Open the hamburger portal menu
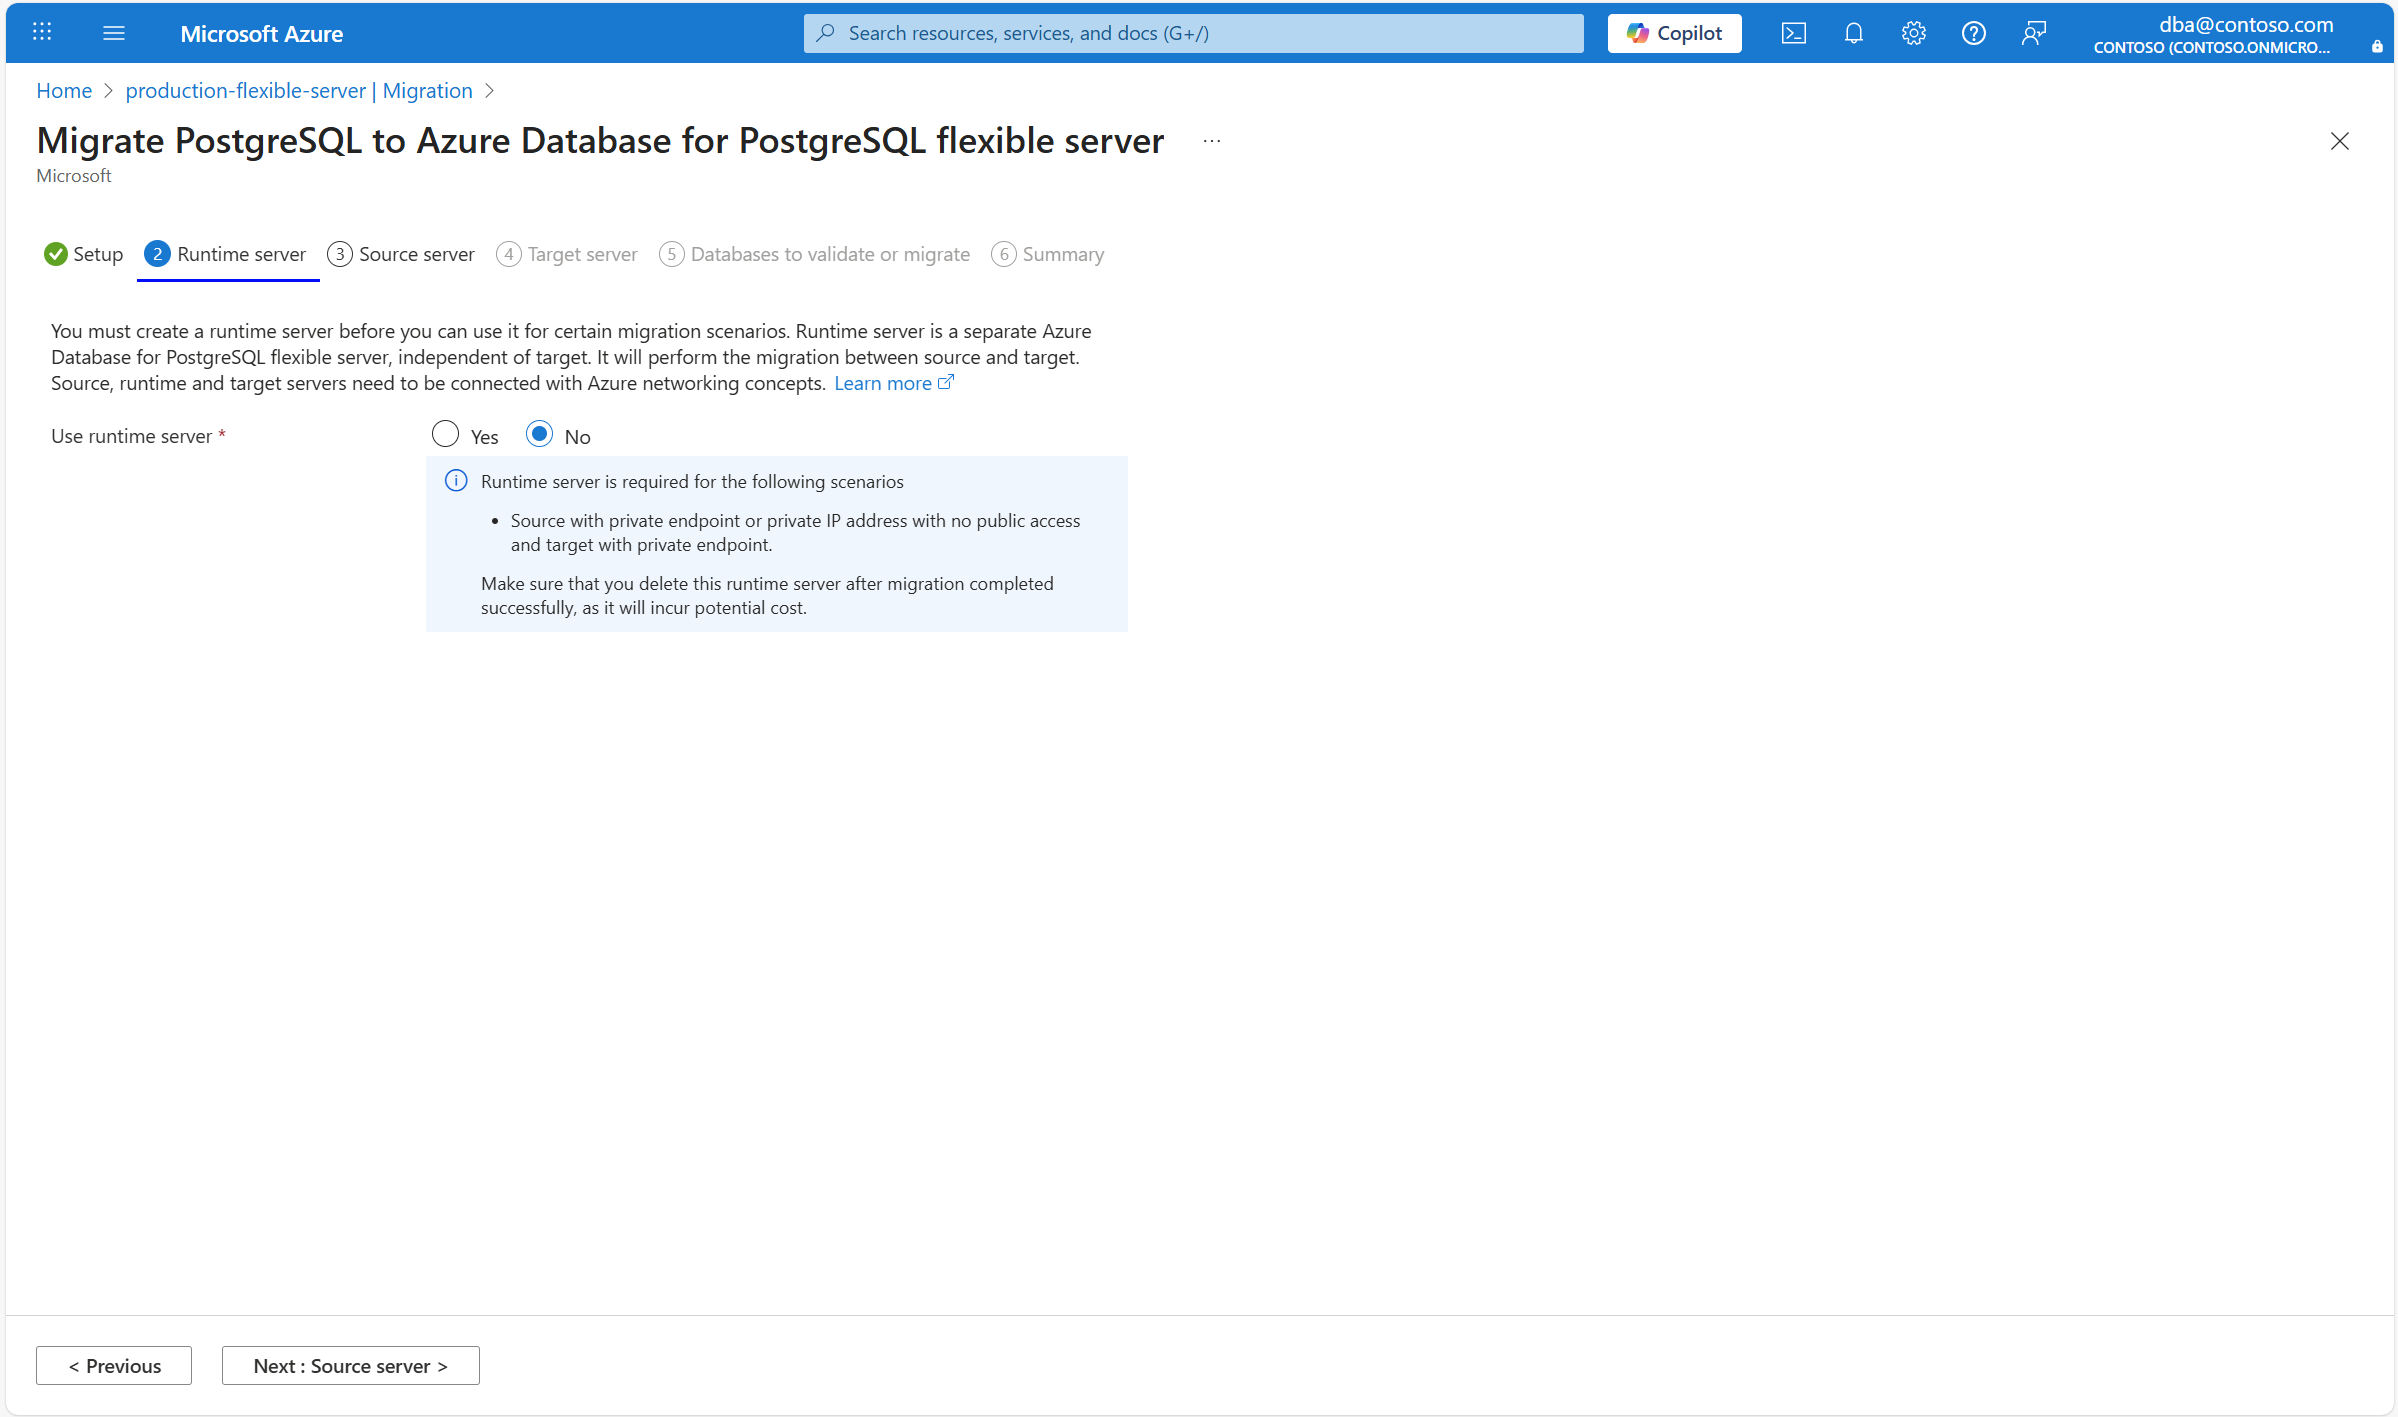 pos(114,33)
